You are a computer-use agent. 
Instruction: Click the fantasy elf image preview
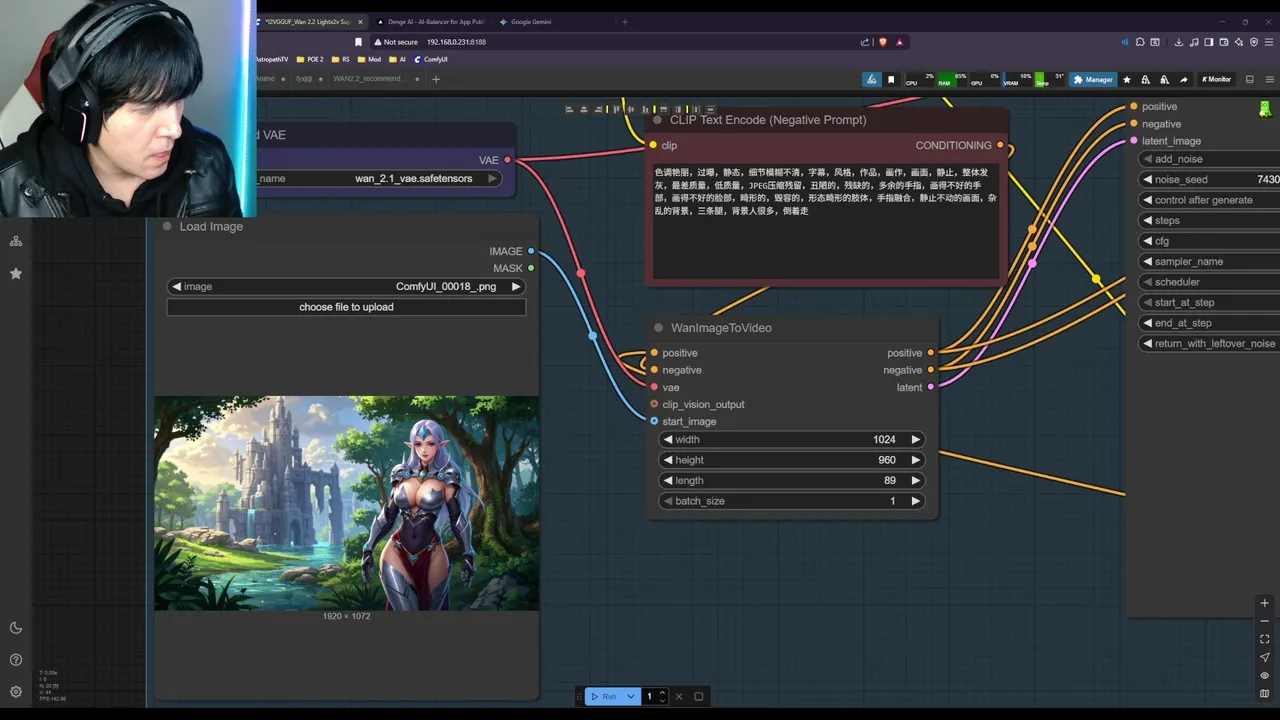coord(346,503)
